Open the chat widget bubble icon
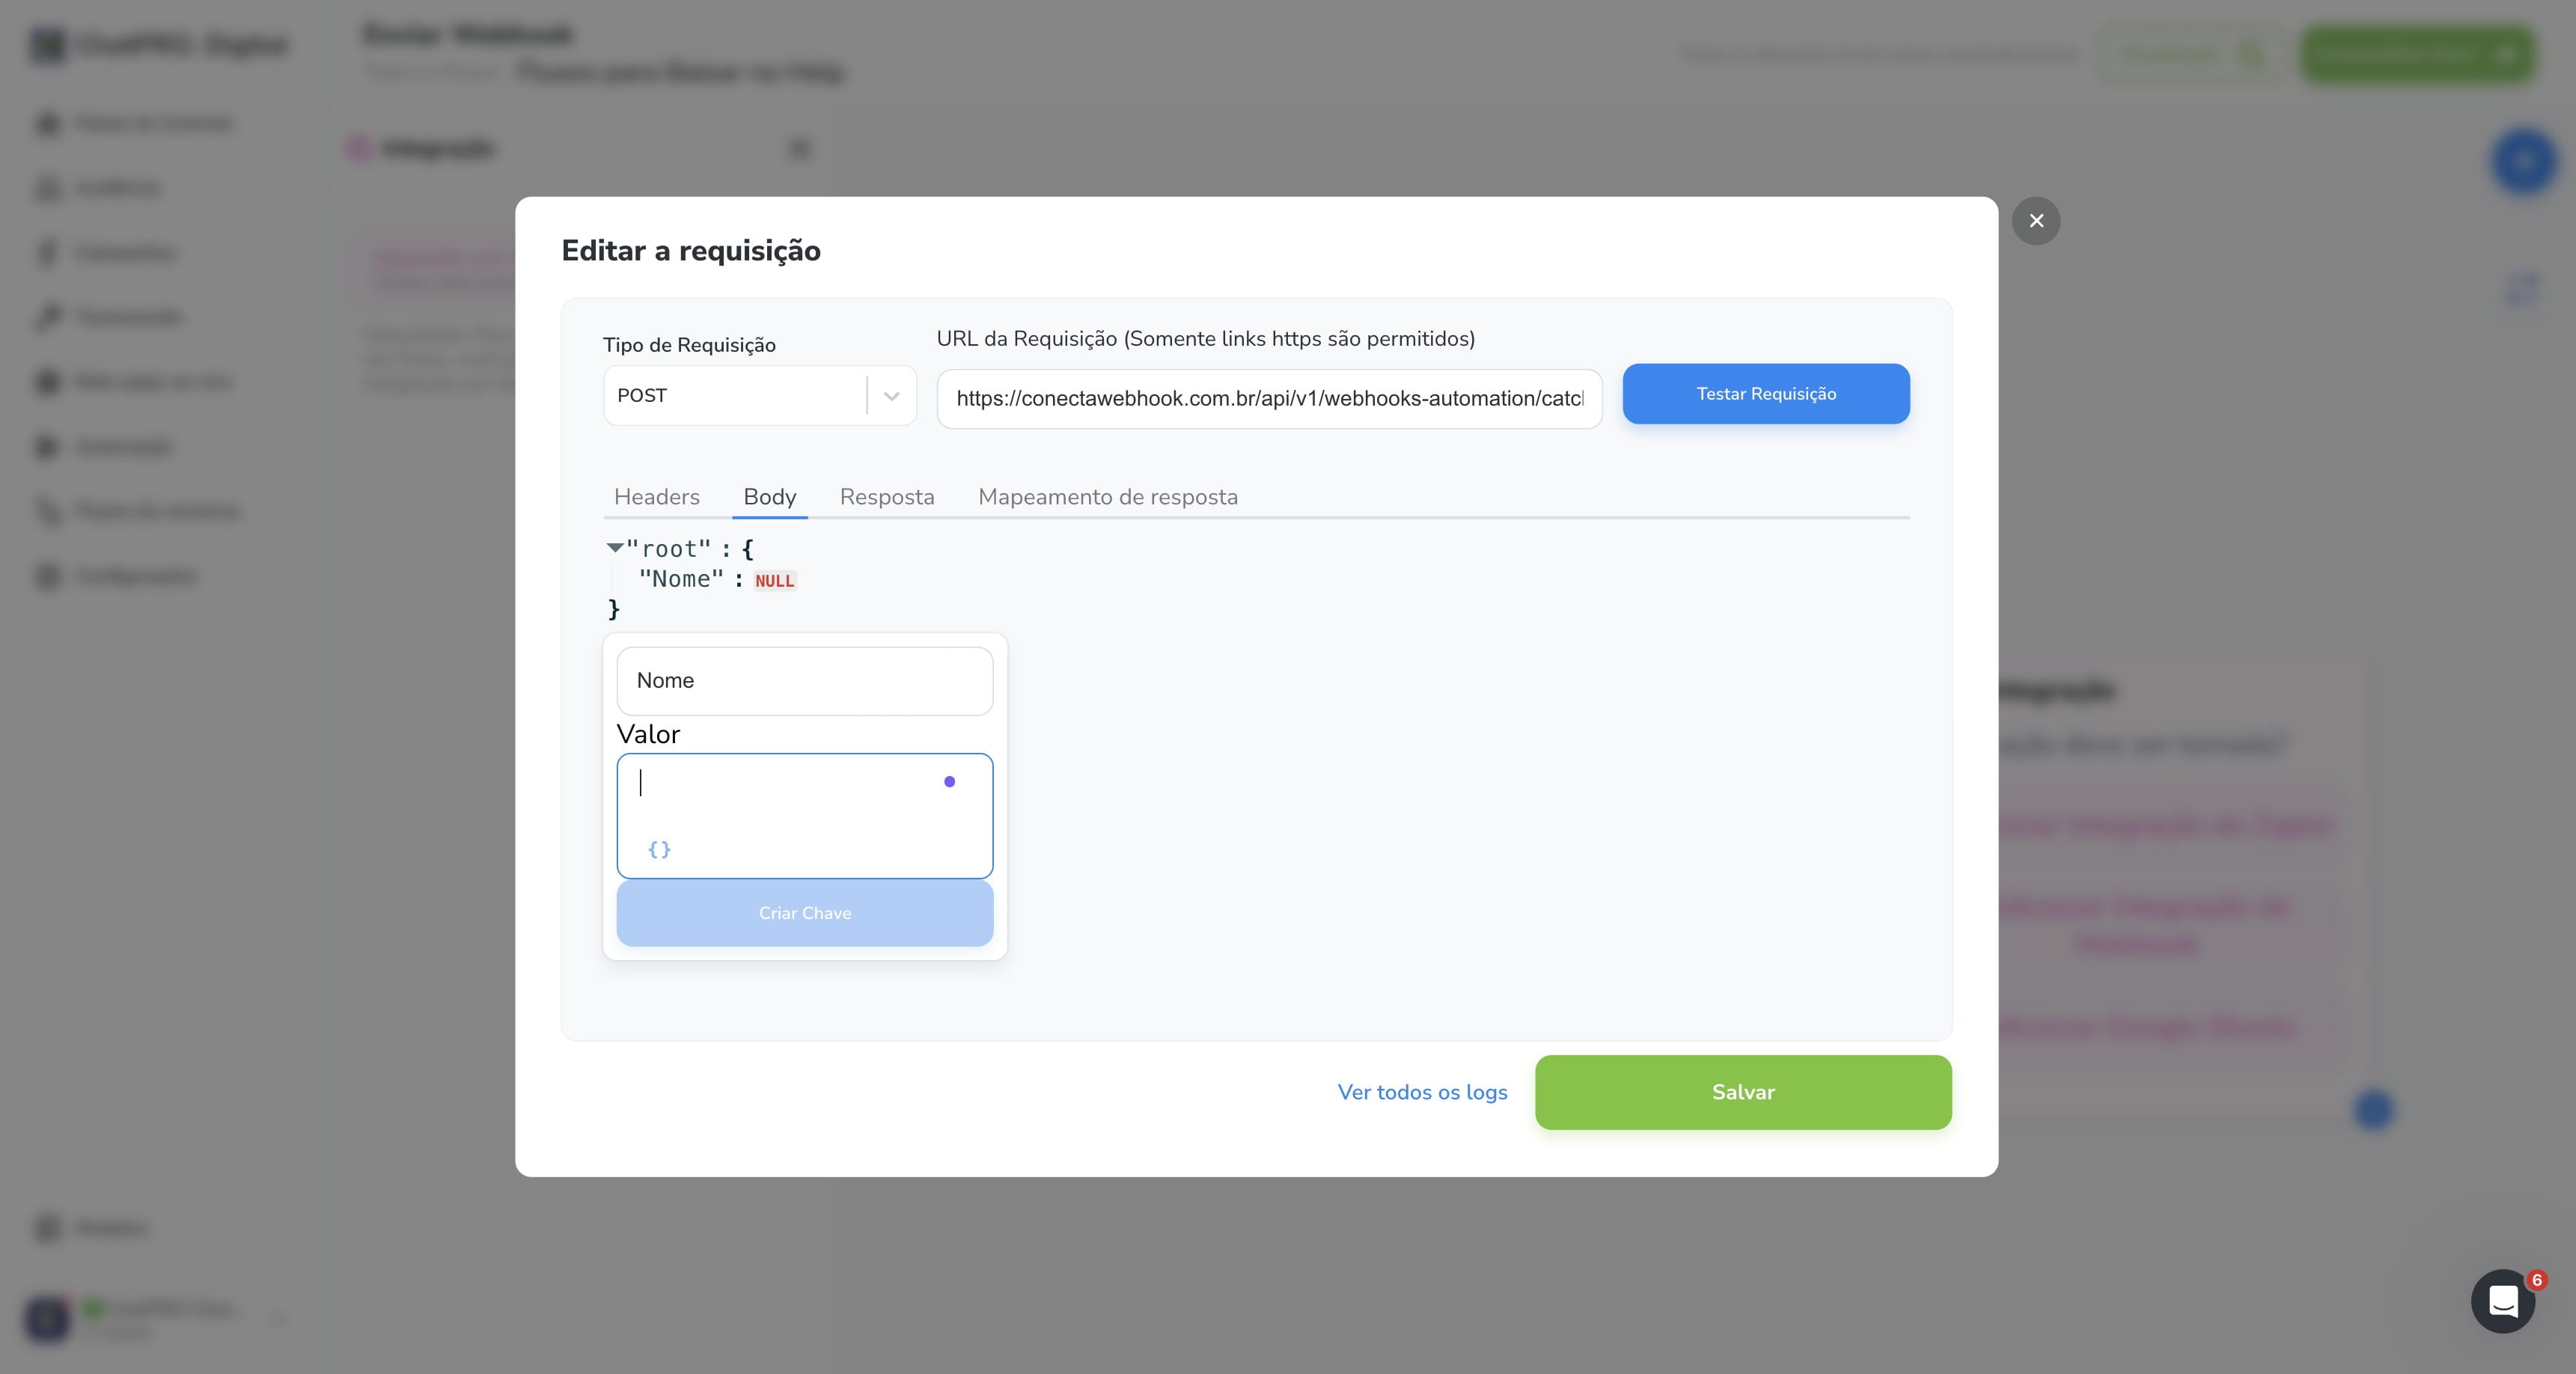Viewport: 2576px width, 1374px height. tap(2503, 1301)
